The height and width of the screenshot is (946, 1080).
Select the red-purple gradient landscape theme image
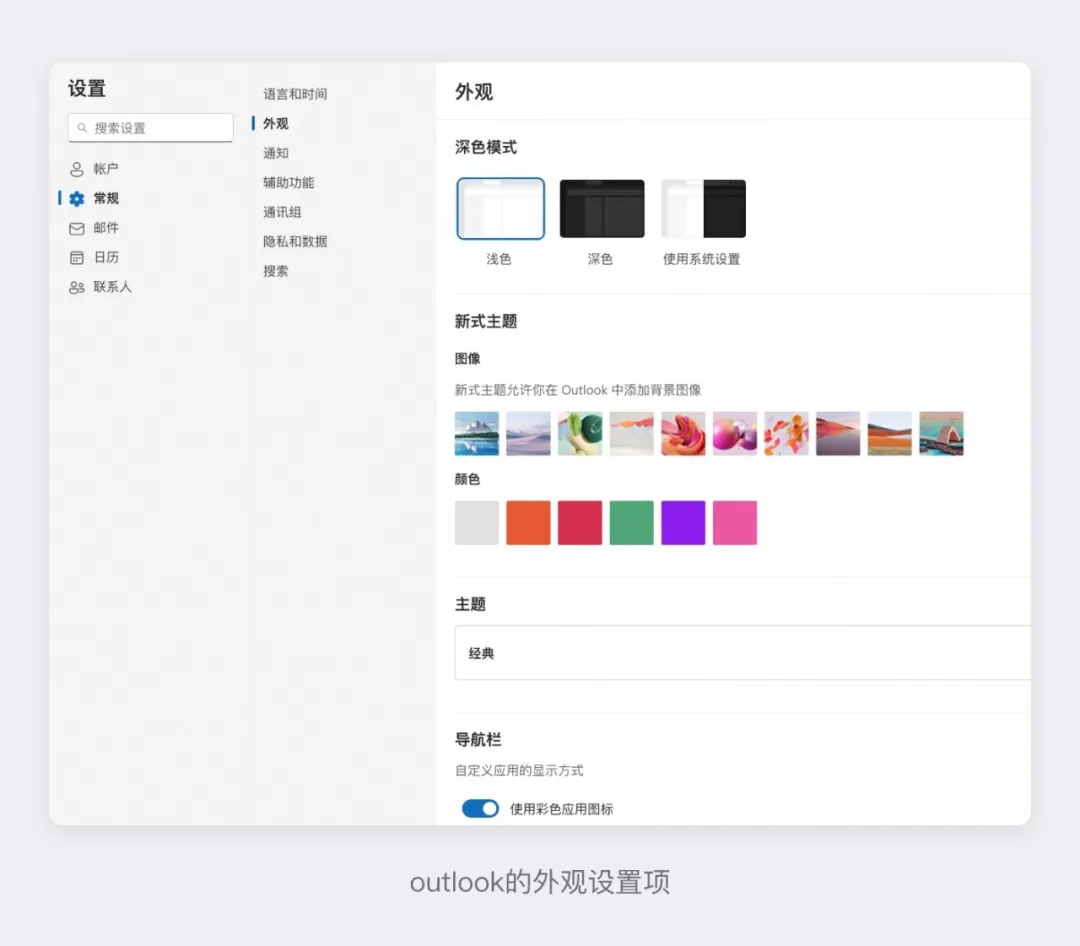[838, 433]
